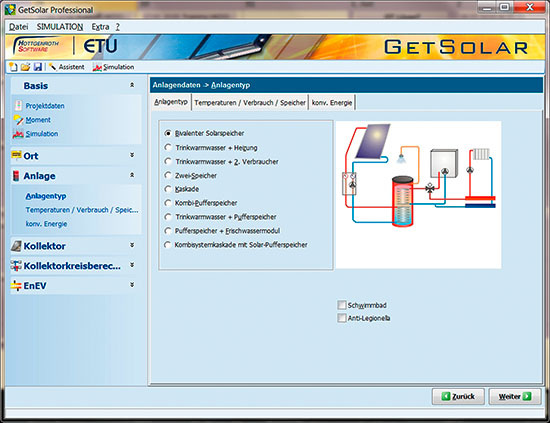Select Bivalenter Solarspeicher radio option
The width and height of the screenshot is (550, 423).
168,133
